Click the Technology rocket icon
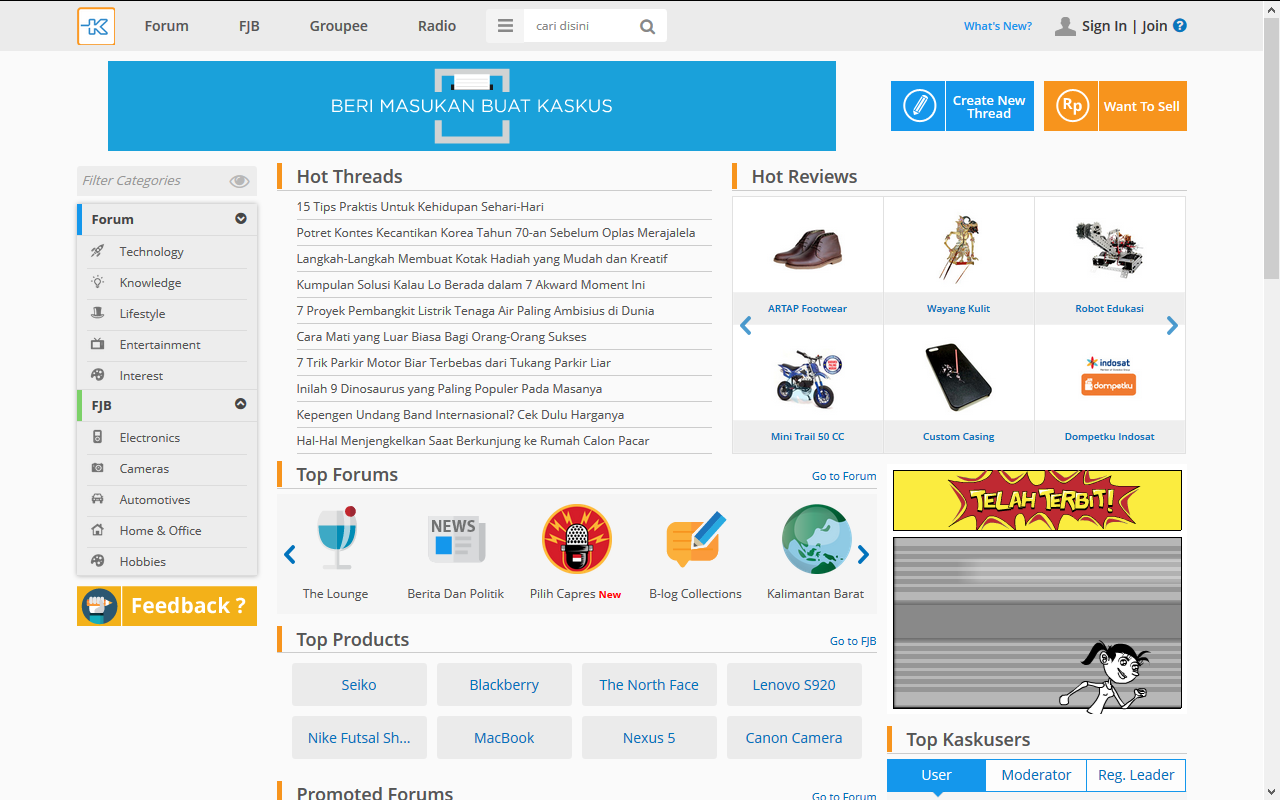This screenshot has width=1280, height=800. point(97,251)
